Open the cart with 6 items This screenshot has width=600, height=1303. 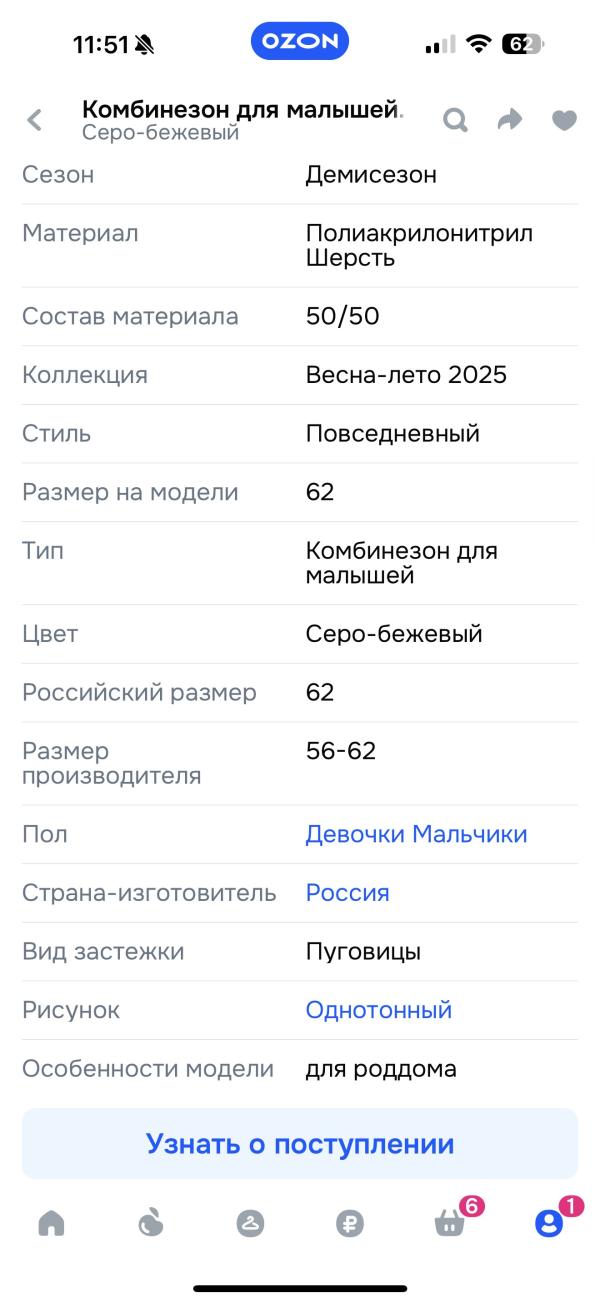point(452,1220)
